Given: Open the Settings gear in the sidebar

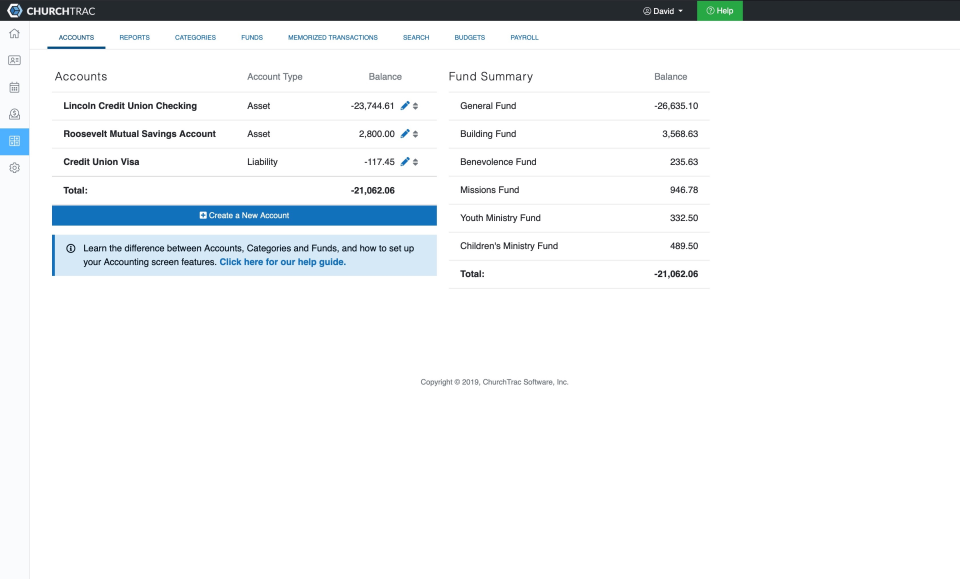Looking at the screenshot, I should [x=14, y=168].
